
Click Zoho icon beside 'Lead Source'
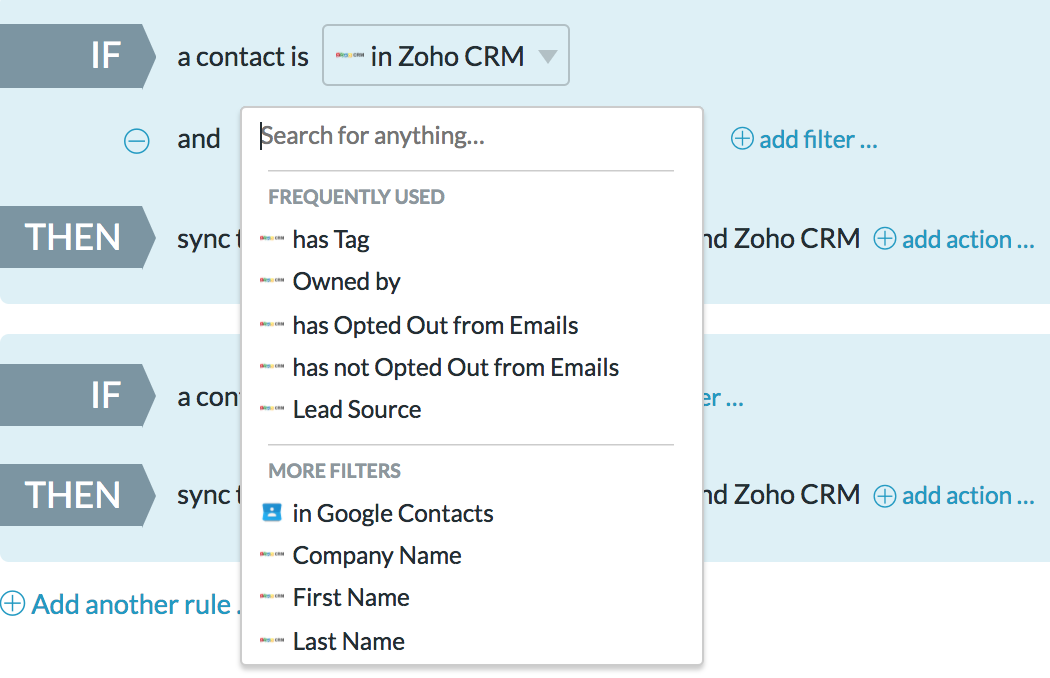coord(272,408)
